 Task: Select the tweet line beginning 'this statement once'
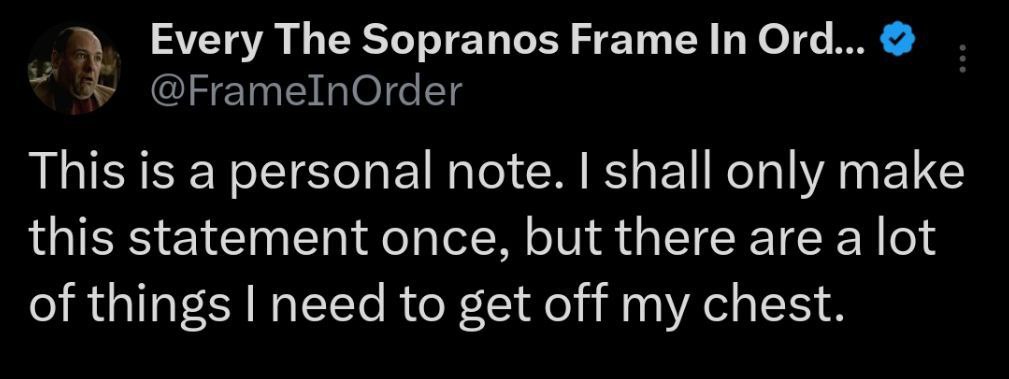click(480, 239)
